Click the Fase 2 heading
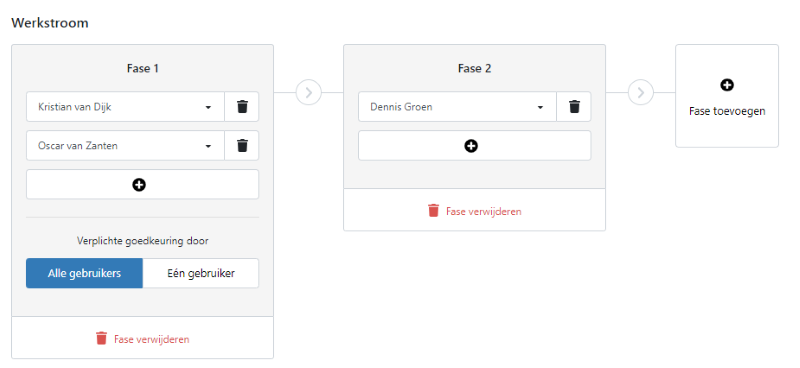 [x=474, y=68]
